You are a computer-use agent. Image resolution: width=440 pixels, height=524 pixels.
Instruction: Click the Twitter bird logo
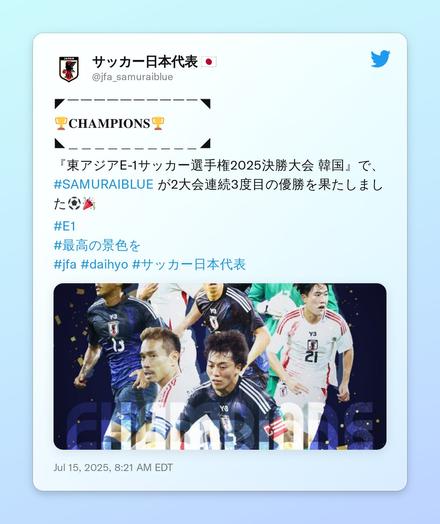point(380,59)
